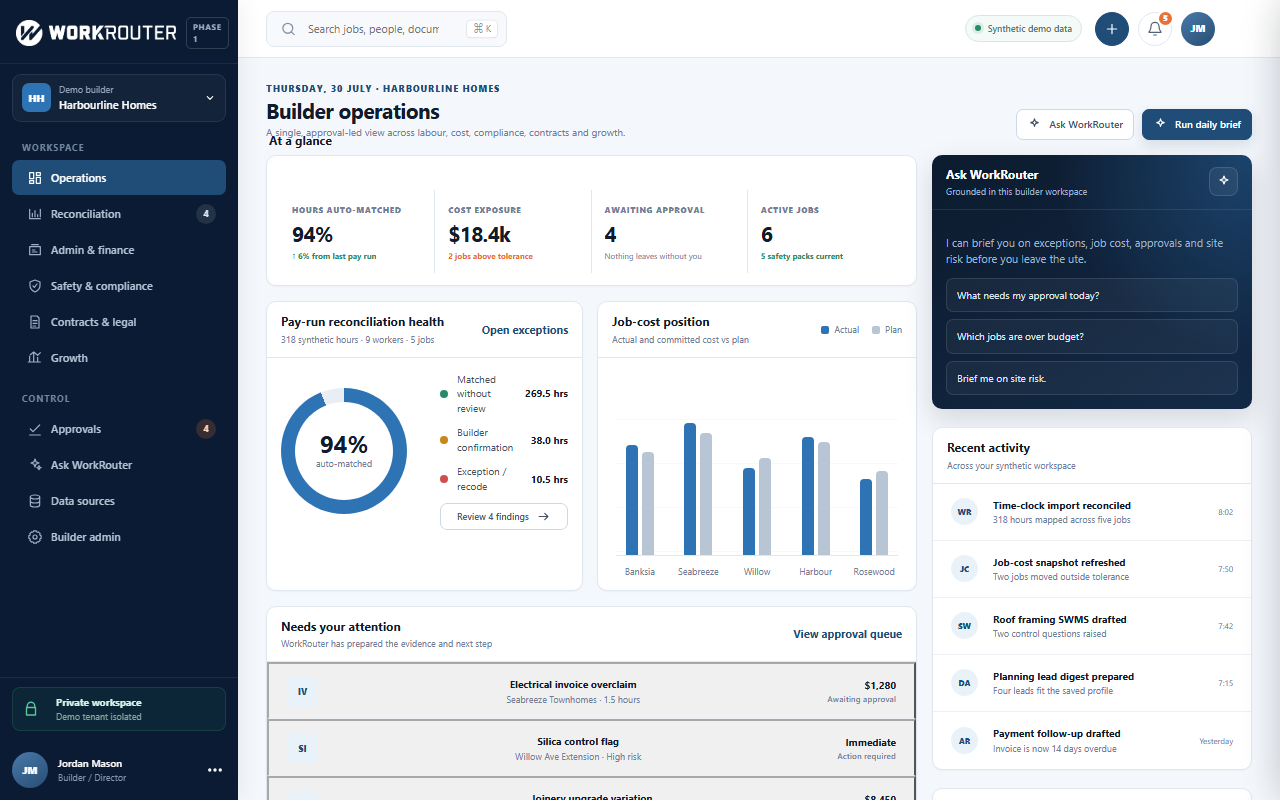Open the Silica control flag item
The height and width of the screenshot is (800, 1280).
[x=591, y=748]
